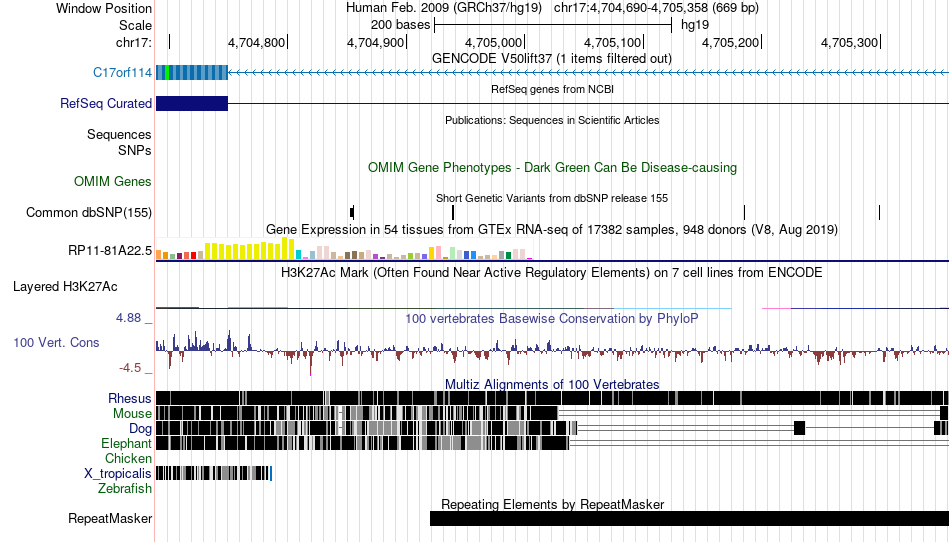Viewport: 950px width, 542px height.
Task: Click the GENCODE V50lift37 track title
Action: click(x=552, y=59)
